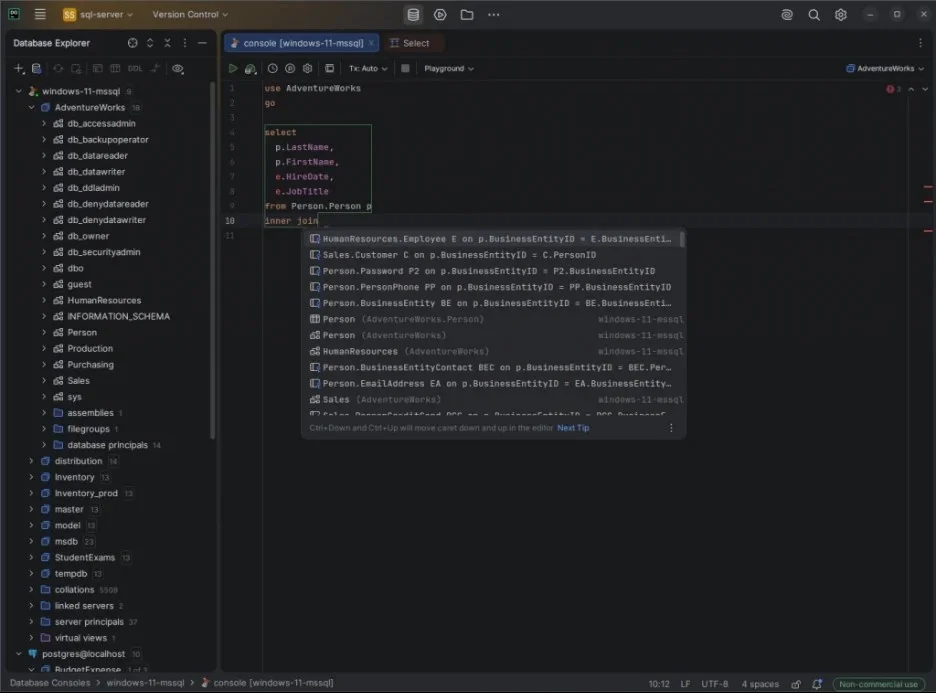Open the Playground resolve mode dropdown
Image resolution: width=936 pixels, height=693 pixels.
click(449, 69)
